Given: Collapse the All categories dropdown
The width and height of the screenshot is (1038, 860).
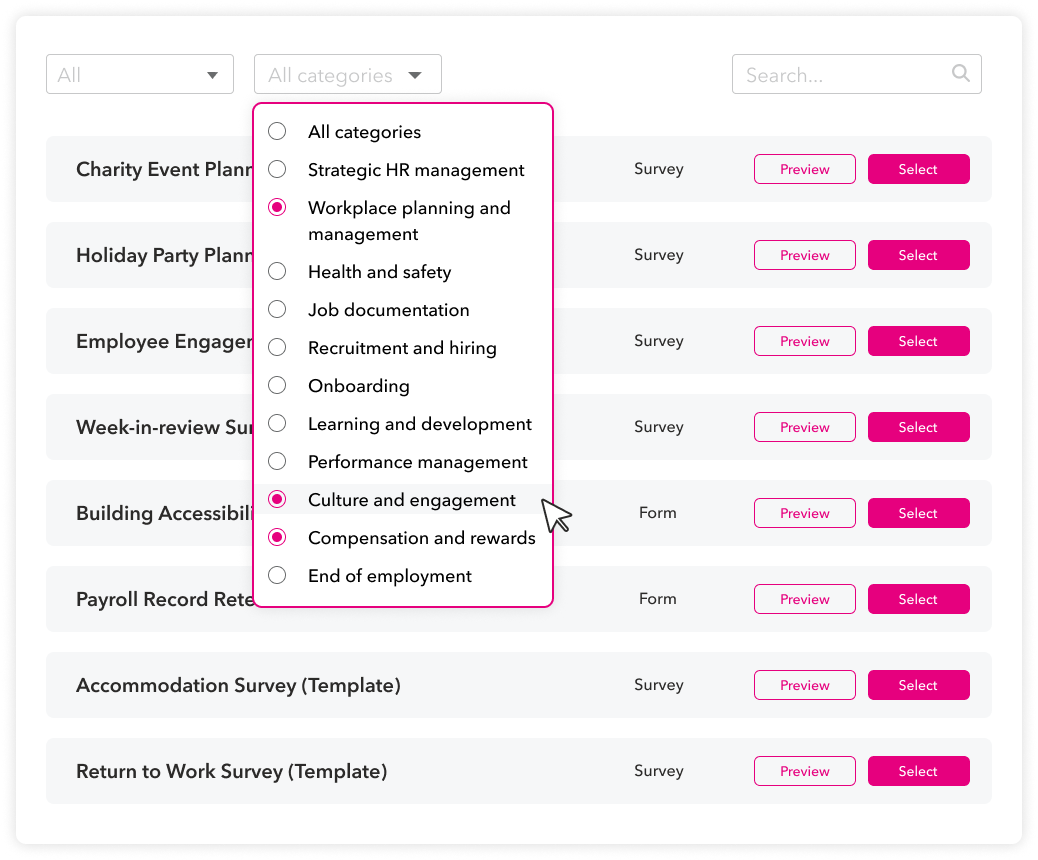Looking at the screenshot, I should 347,75.
